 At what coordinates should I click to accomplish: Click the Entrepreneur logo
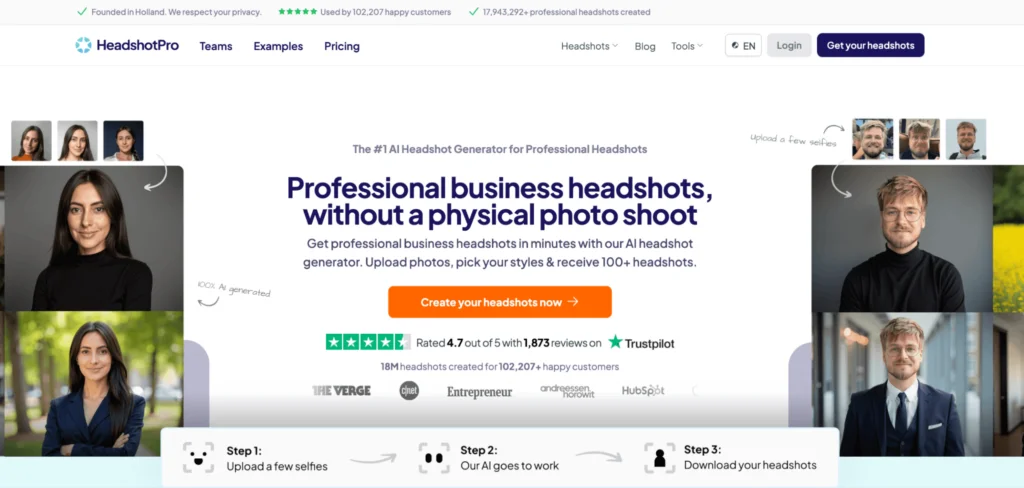coord(479,392)
